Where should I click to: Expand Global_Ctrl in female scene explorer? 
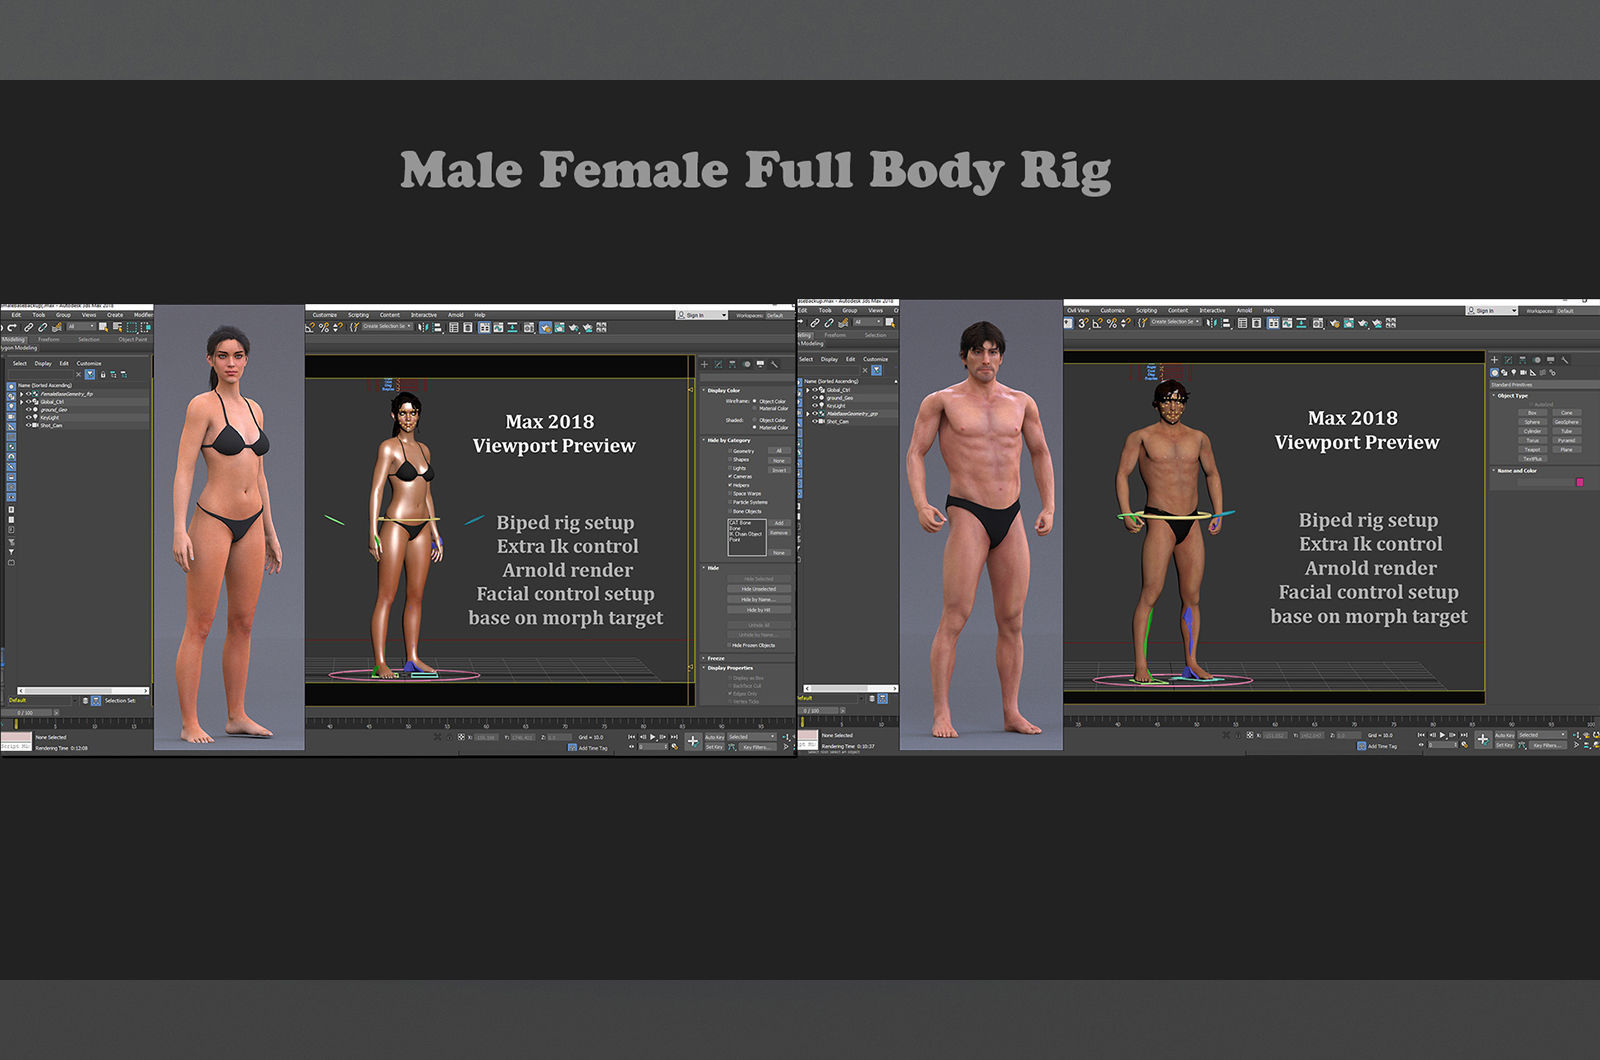click(21, 402)
